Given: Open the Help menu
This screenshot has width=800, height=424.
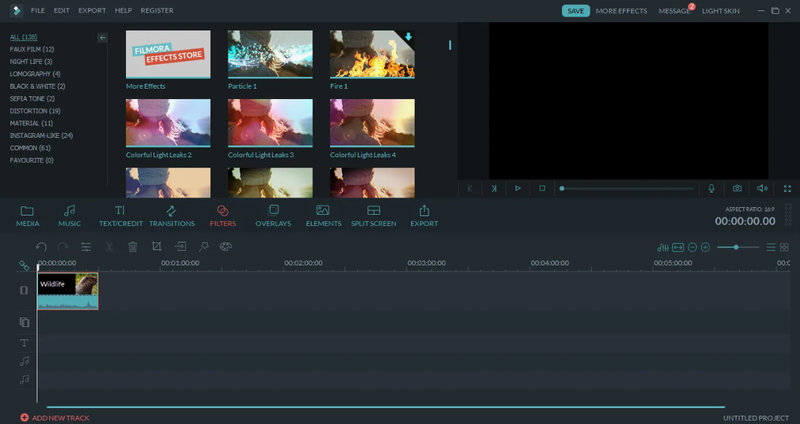Looking at the screenshot, I should pyautogui.click(x=123, y=10).
